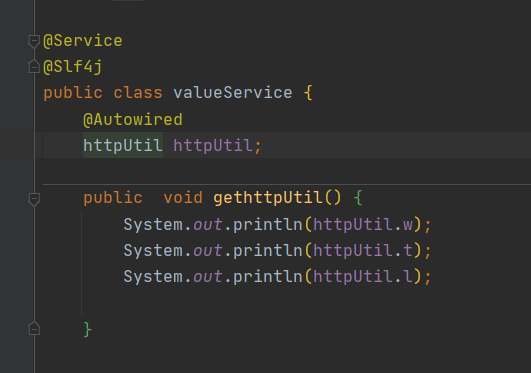Click the gethttpUtil method name
Viewport: 531px width, 373px height.
click(x=268, y=198)
